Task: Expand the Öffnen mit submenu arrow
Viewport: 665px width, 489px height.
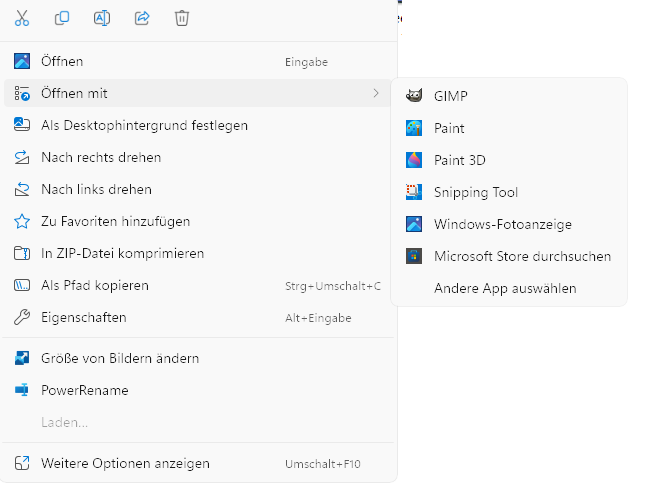Action: tap(375, 93)
